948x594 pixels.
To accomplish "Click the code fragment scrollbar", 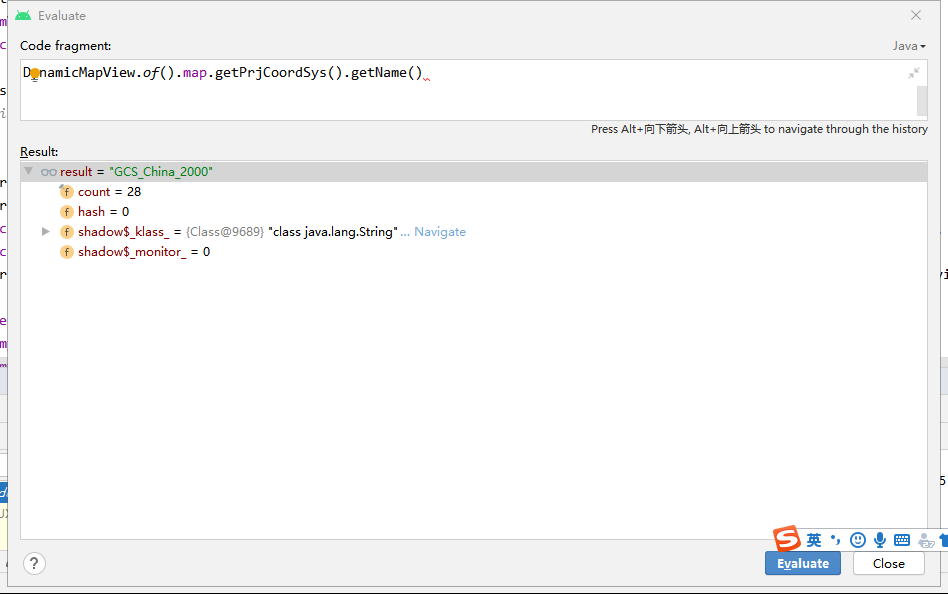I will coord(922,100).
